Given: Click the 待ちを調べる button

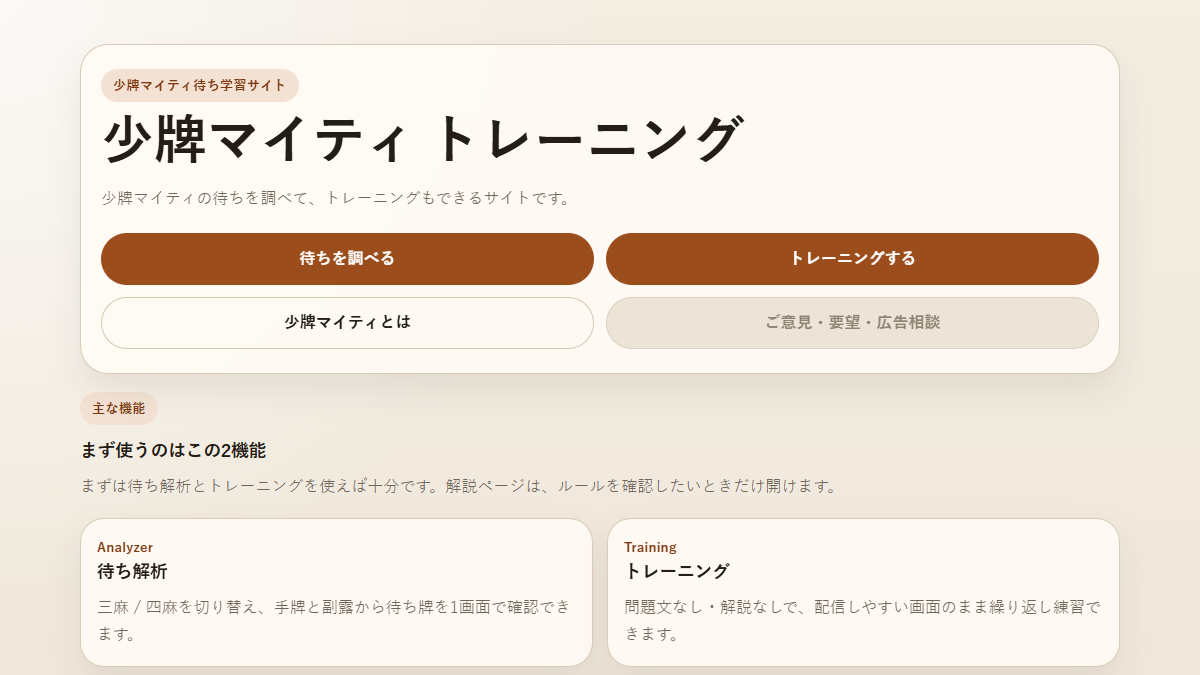Looking at the screenshot, I should [x=346, y=258].
